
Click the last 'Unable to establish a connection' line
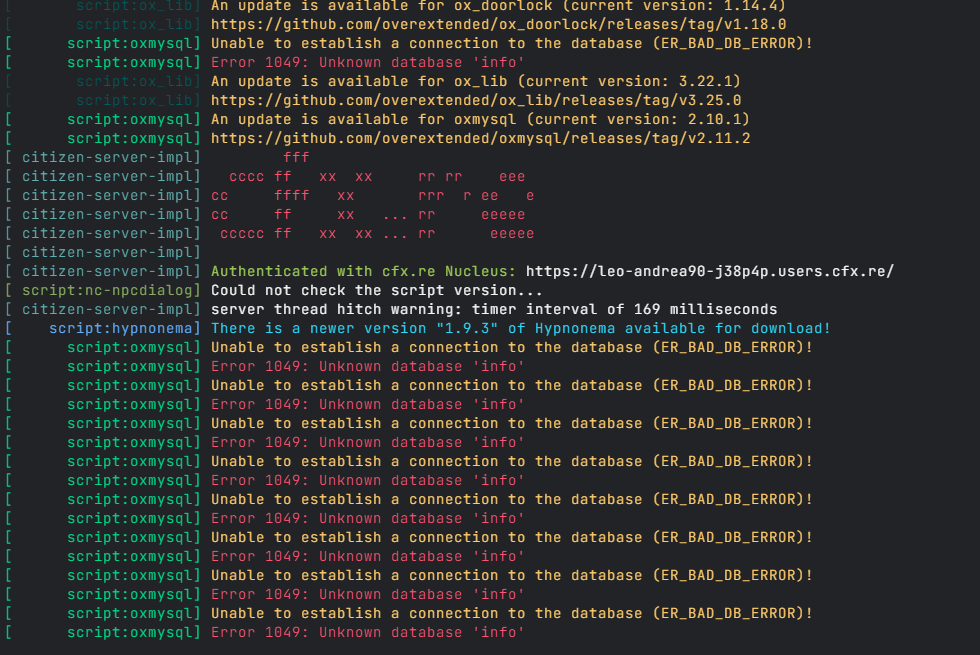(511, 614)
